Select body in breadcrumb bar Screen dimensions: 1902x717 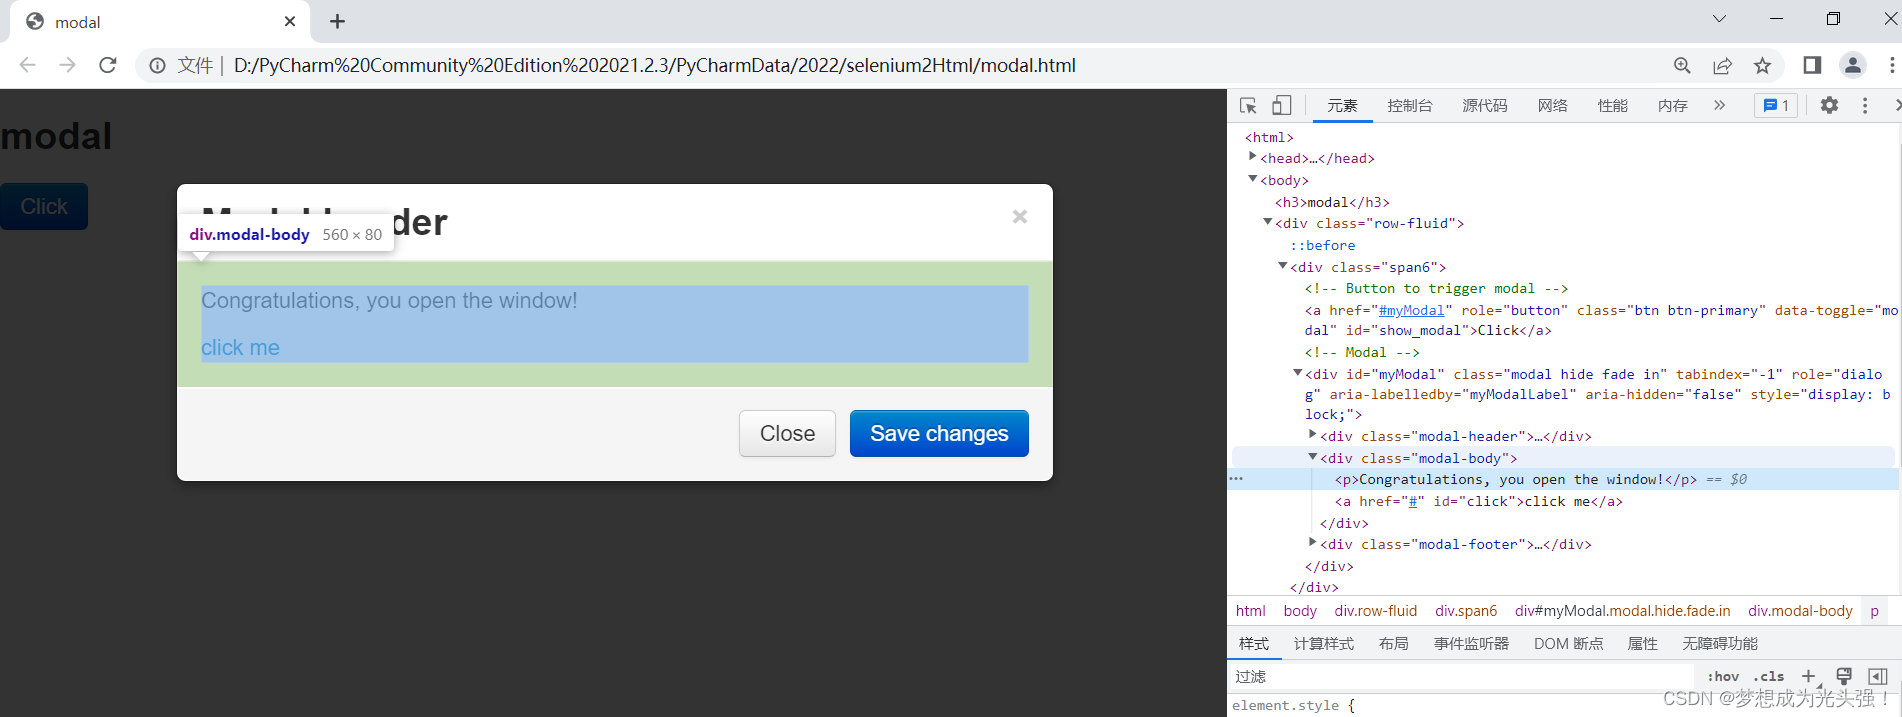[x=1300, y=611]
